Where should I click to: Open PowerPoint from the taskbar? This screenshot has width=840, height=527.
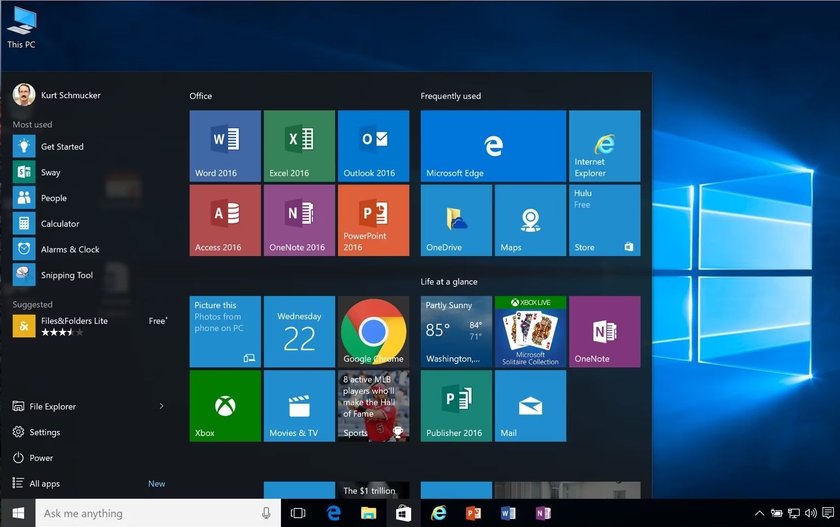[x=473, y=513]
